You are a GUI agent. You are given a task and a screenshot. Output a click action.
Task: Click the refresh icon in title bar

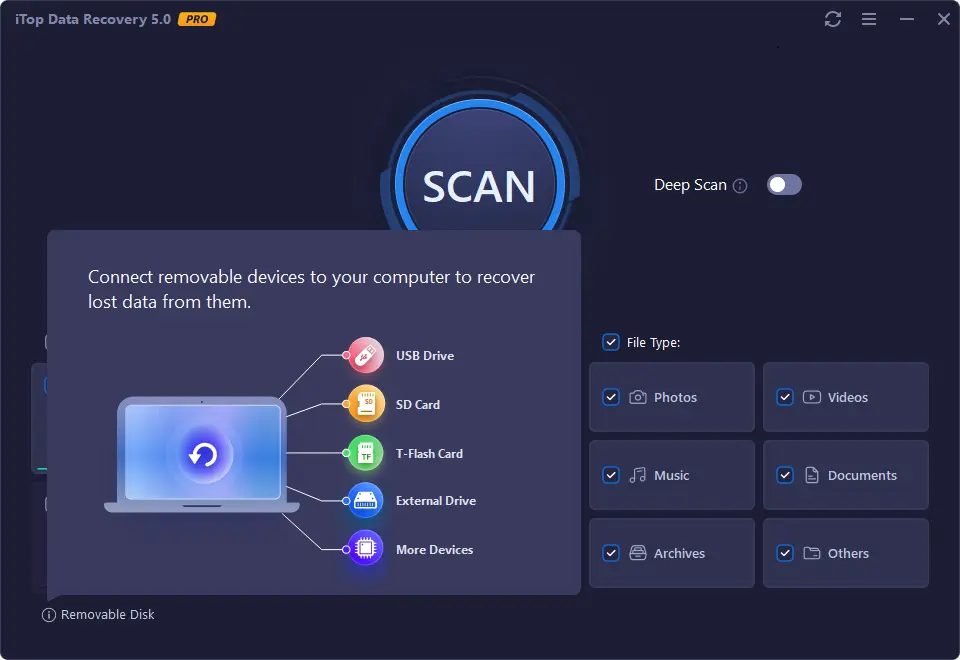pyautogui.click(x=832, y=19)
